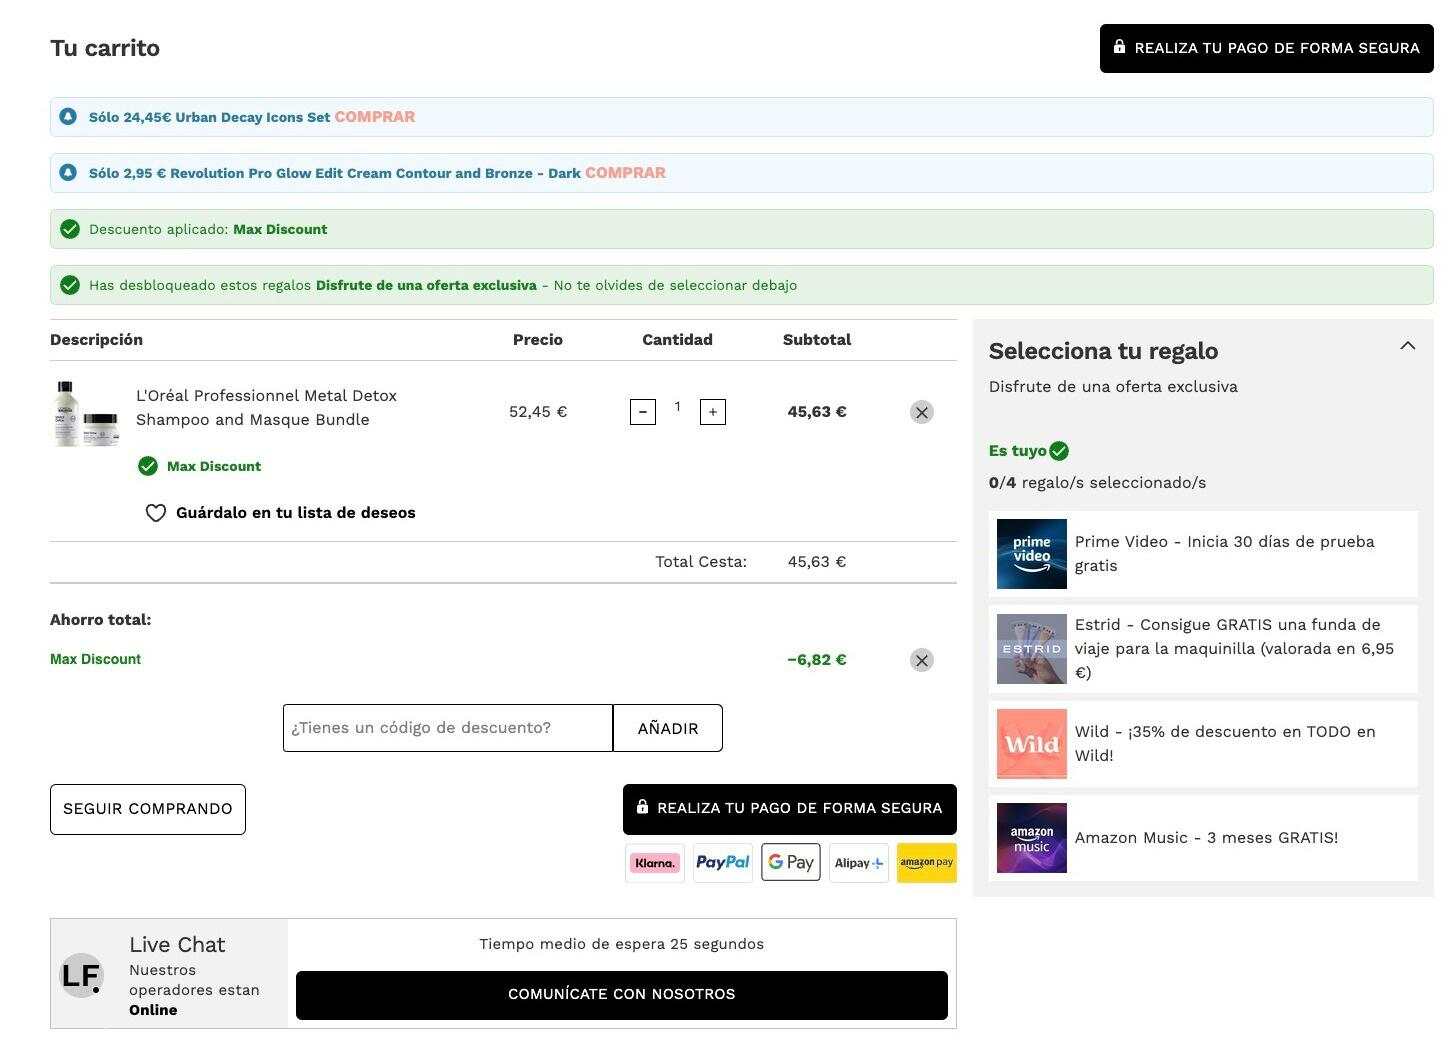This screenshot has height=1060, width=1456.
Task: Collapse the Selecciona tu regalo panel
Action: [1408, 346]
